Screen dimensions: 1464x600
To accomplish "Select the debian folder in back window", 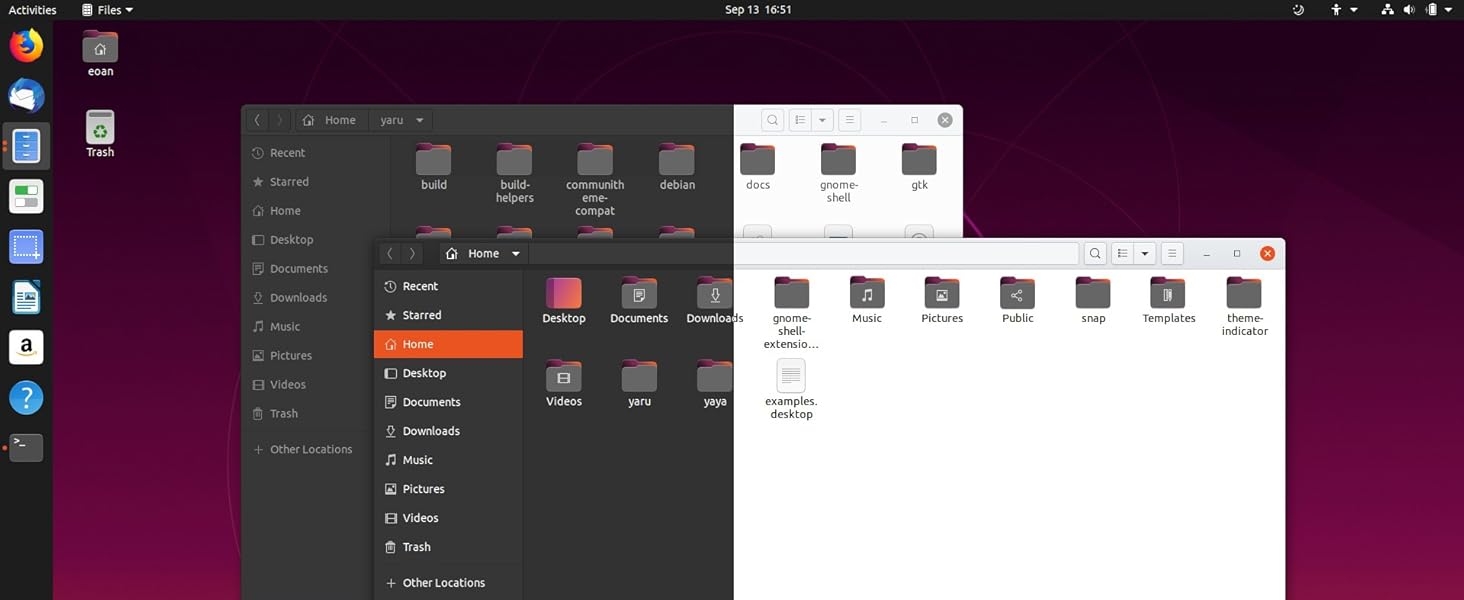I will 677,167.
